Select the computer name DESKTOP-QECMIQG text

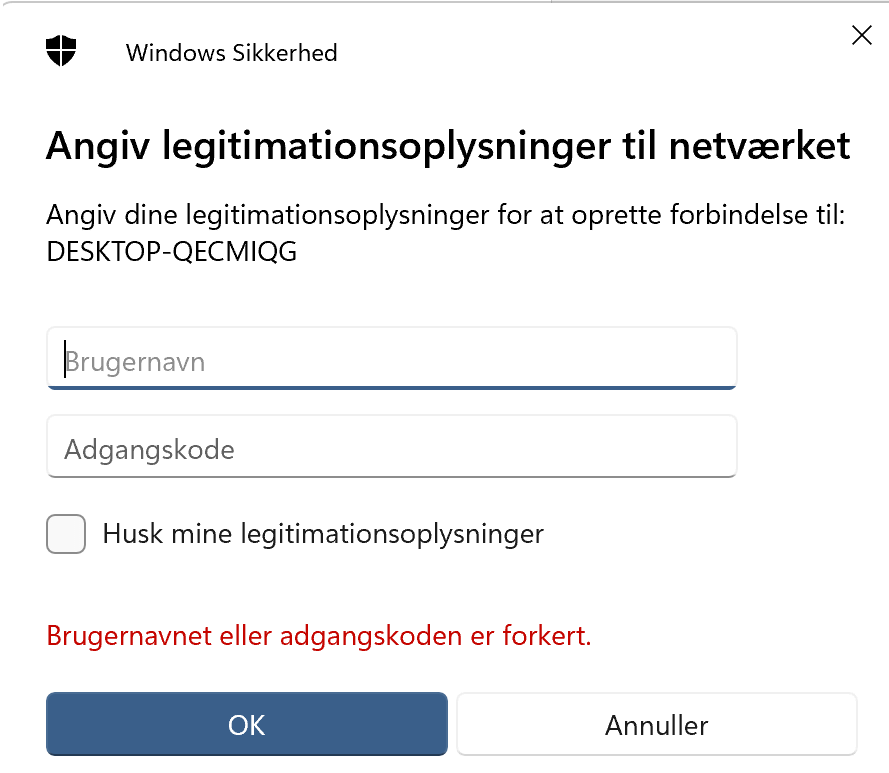click(172, 251)
